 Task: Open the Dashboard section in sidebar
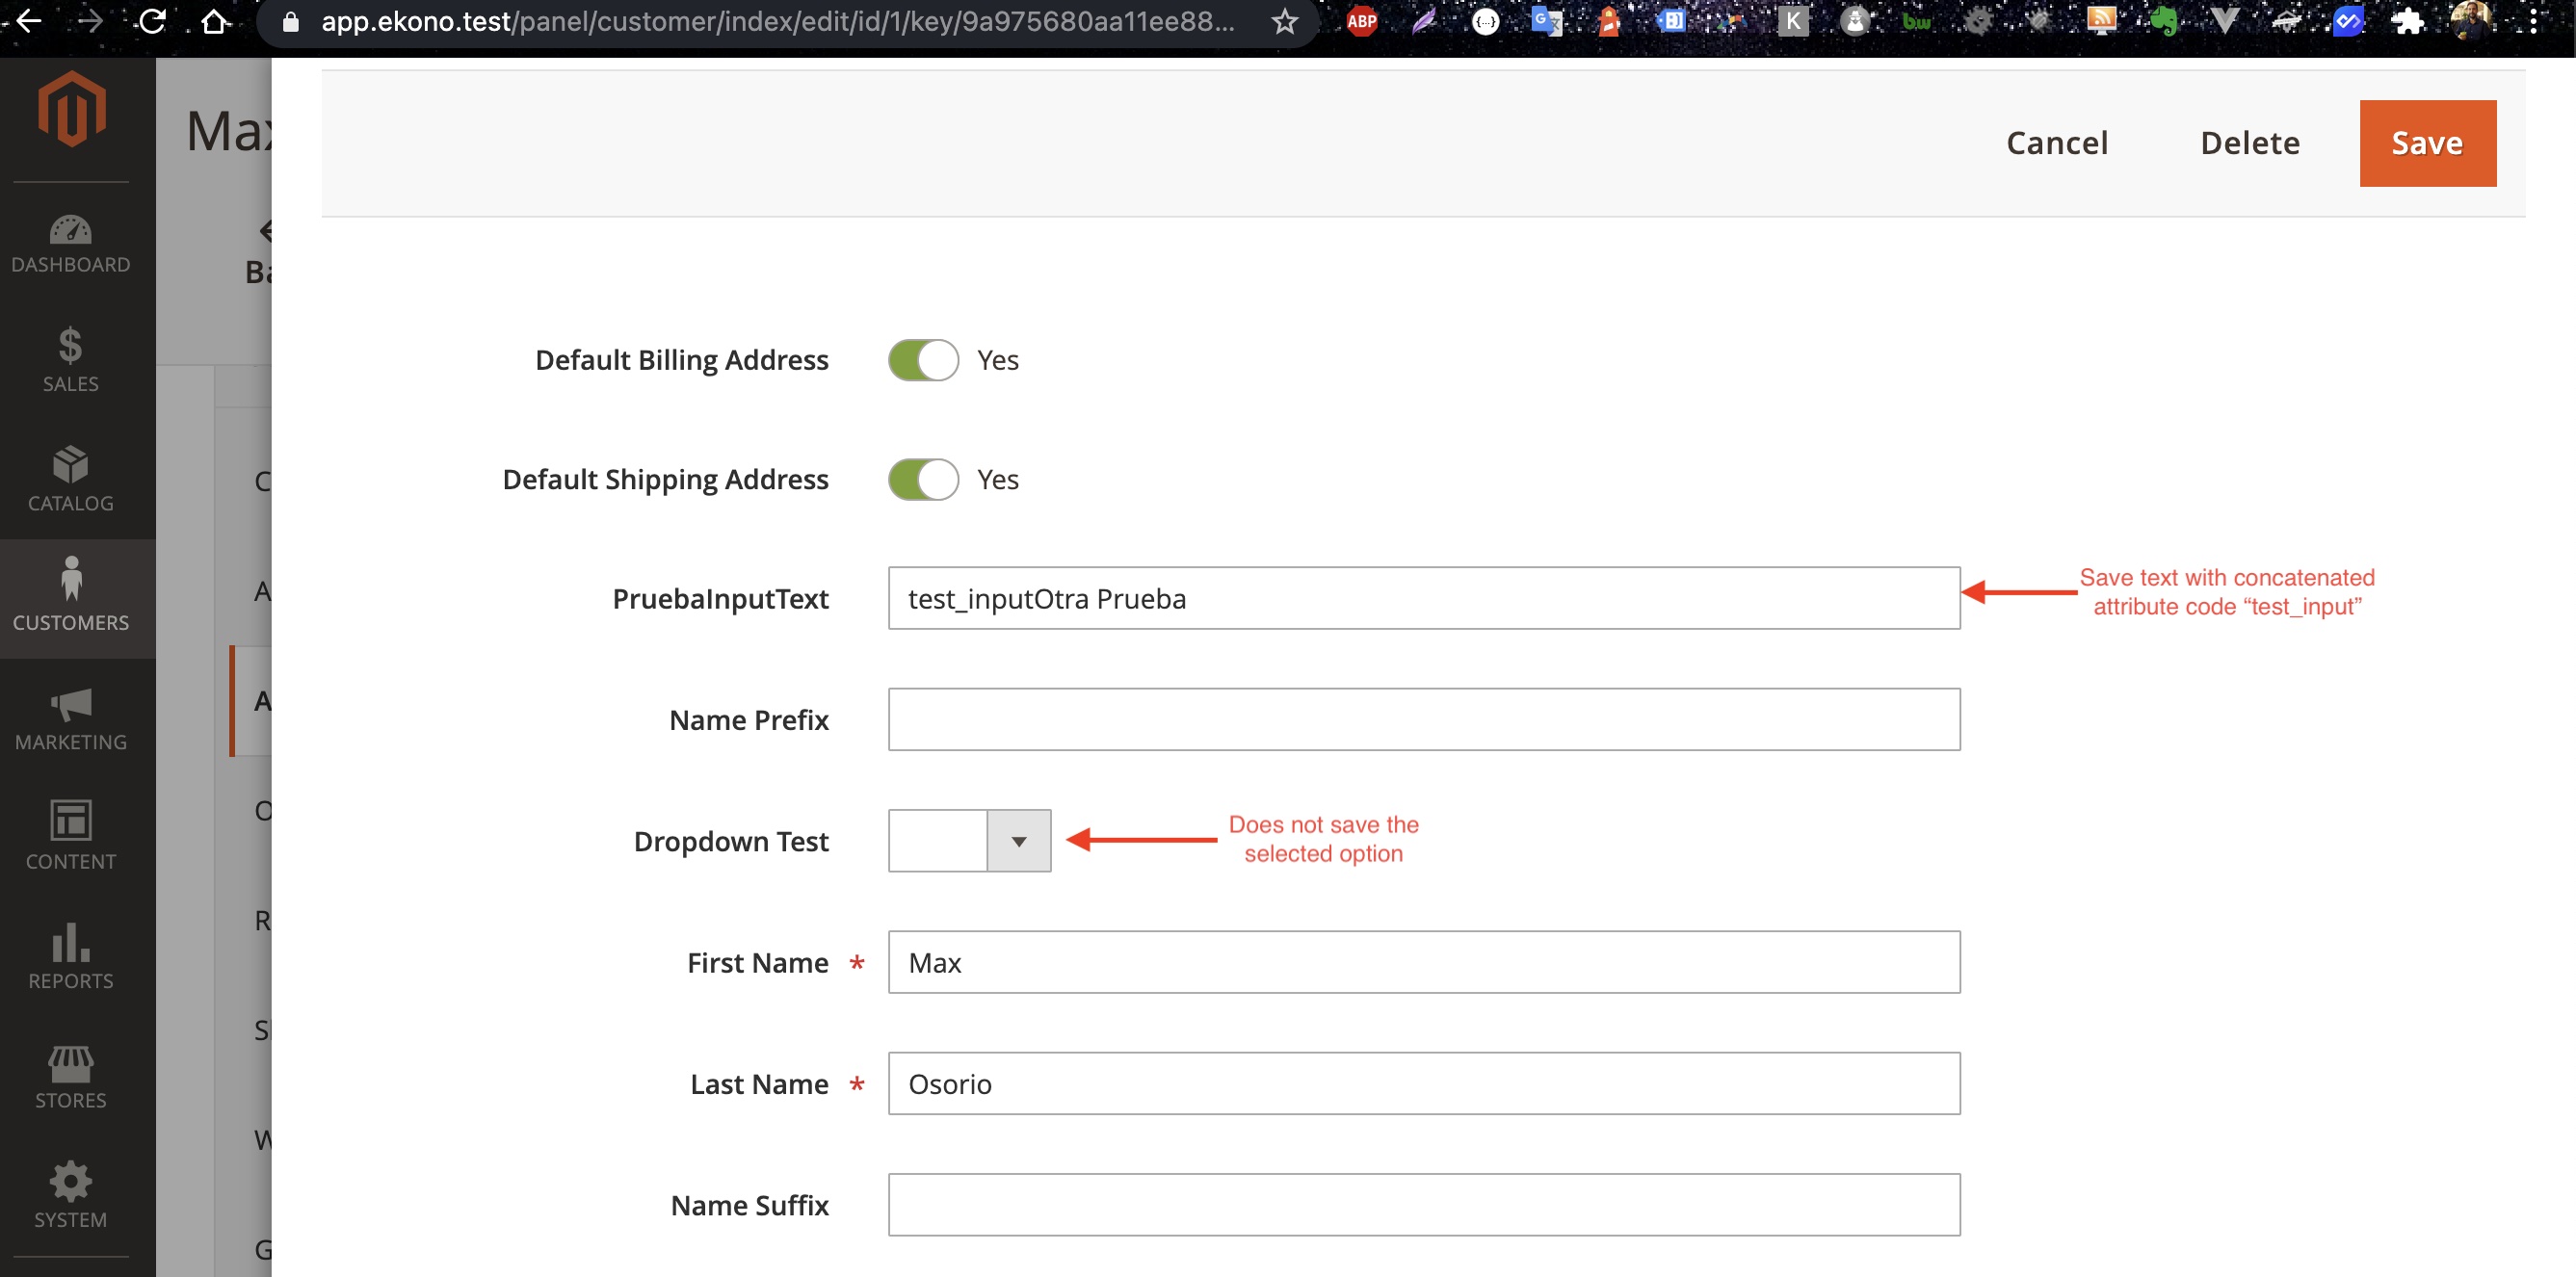pos(70,243)
